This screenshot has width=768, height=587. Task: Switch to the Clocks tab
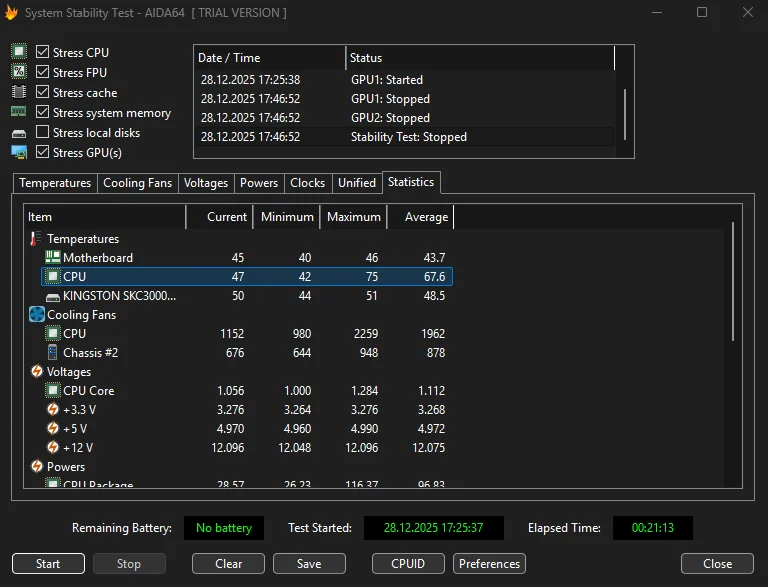(308, 183)
